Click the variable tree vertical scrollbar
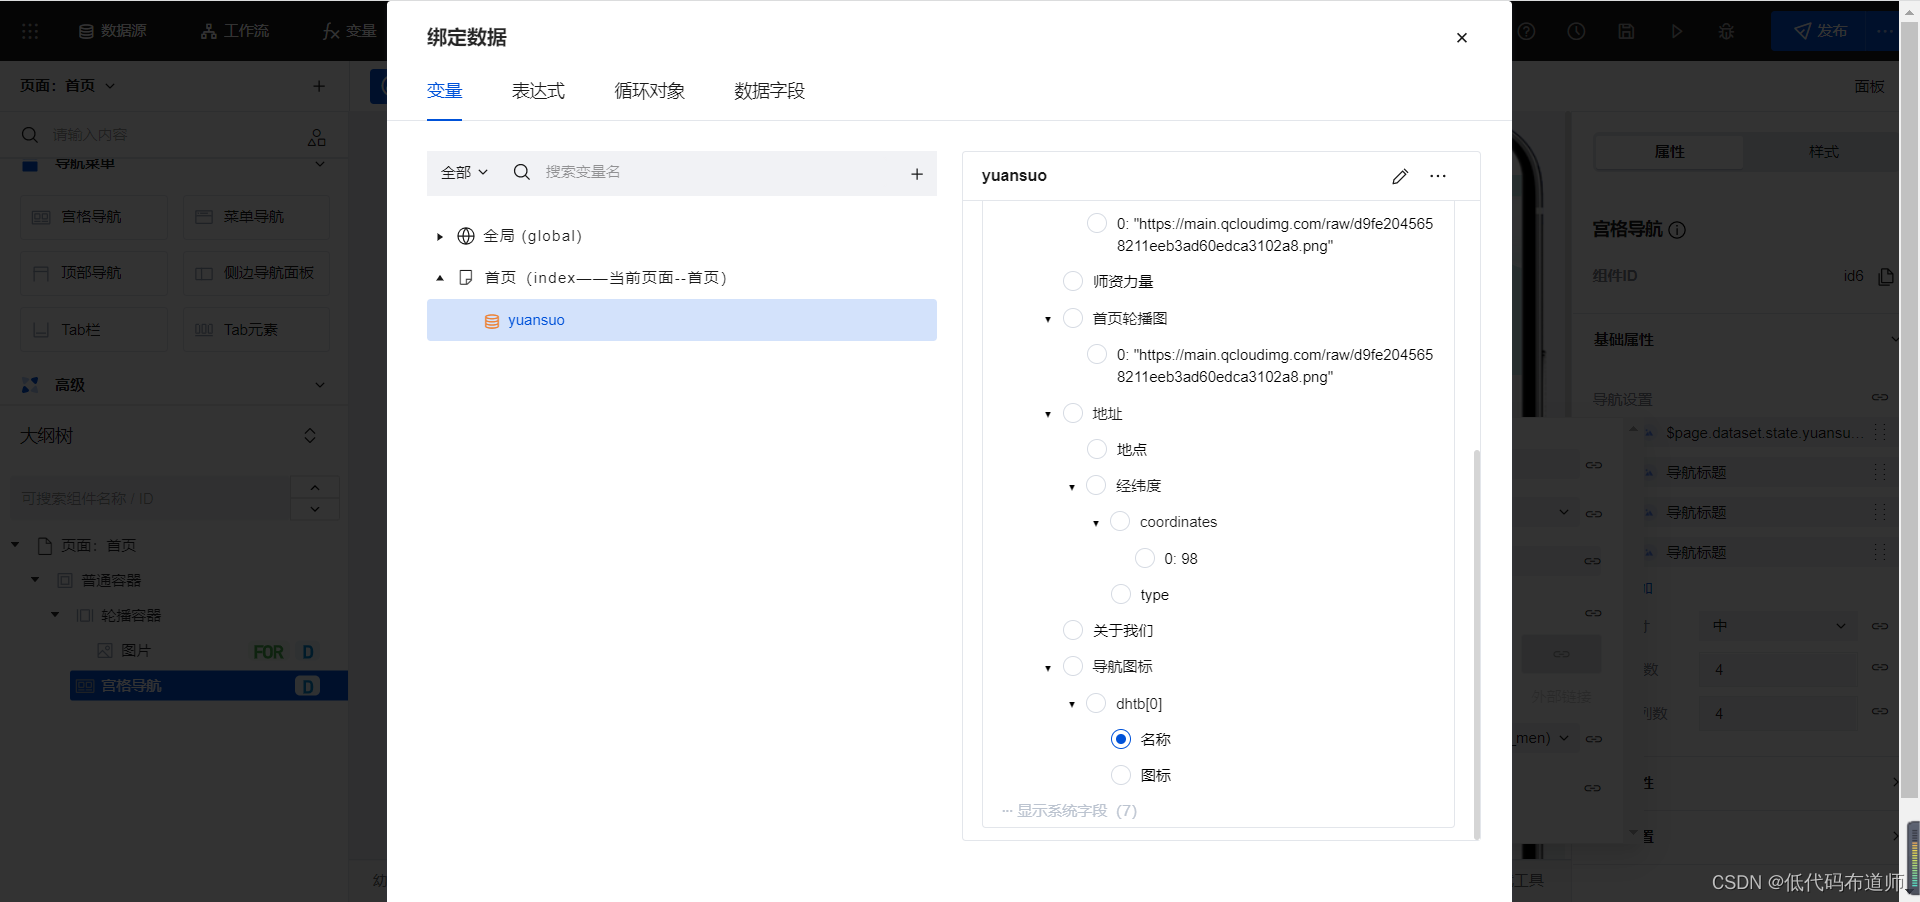The image size is (1920, 902). click(1476, 643)
